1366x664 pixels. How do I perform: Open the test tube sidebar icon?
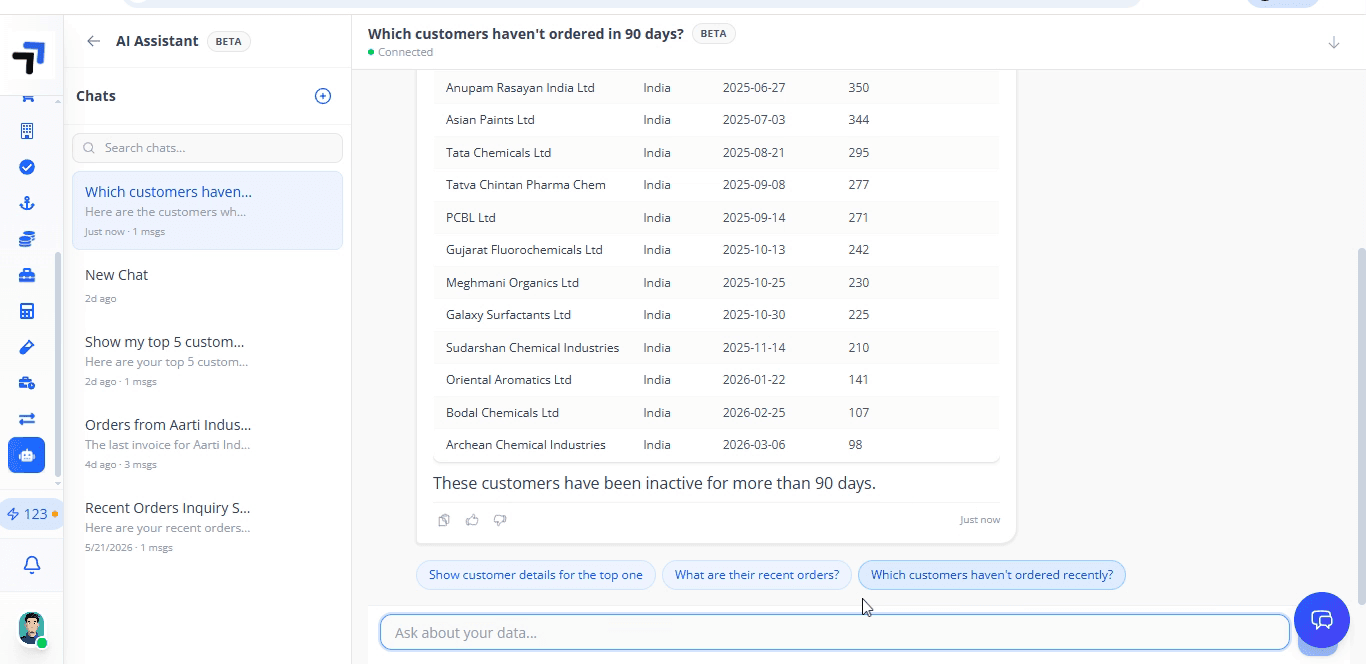(27, 347)
